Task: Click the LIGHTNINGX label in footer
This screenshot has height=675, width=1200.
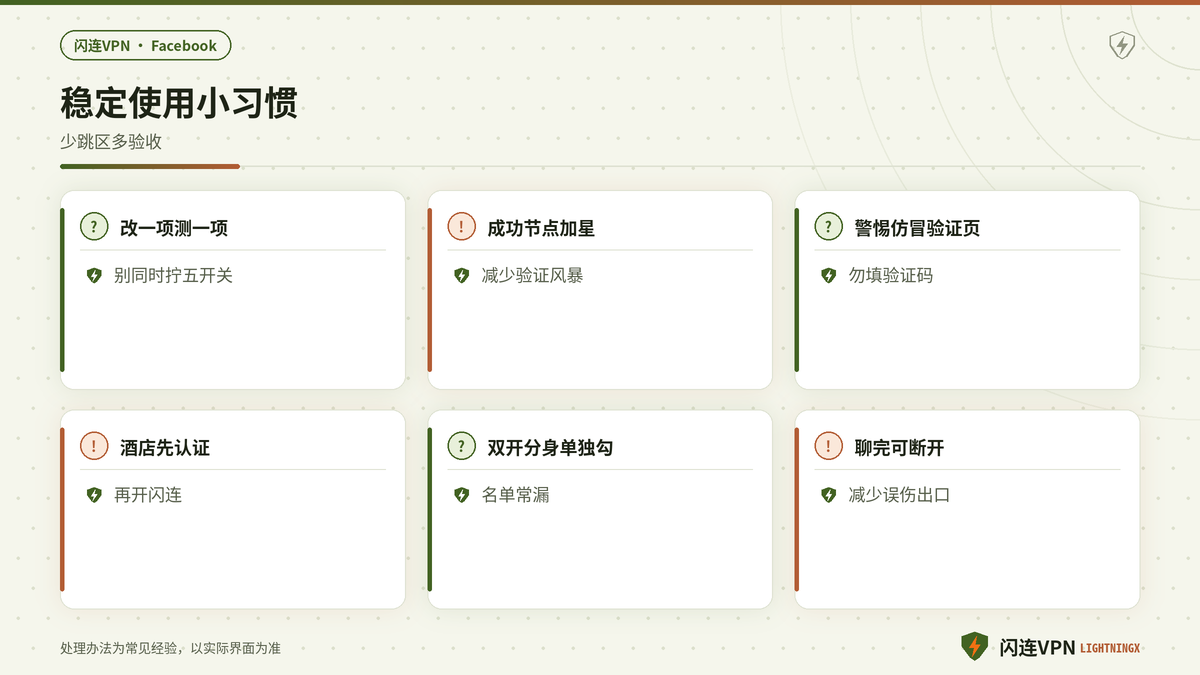Action: pos(1110,649)
